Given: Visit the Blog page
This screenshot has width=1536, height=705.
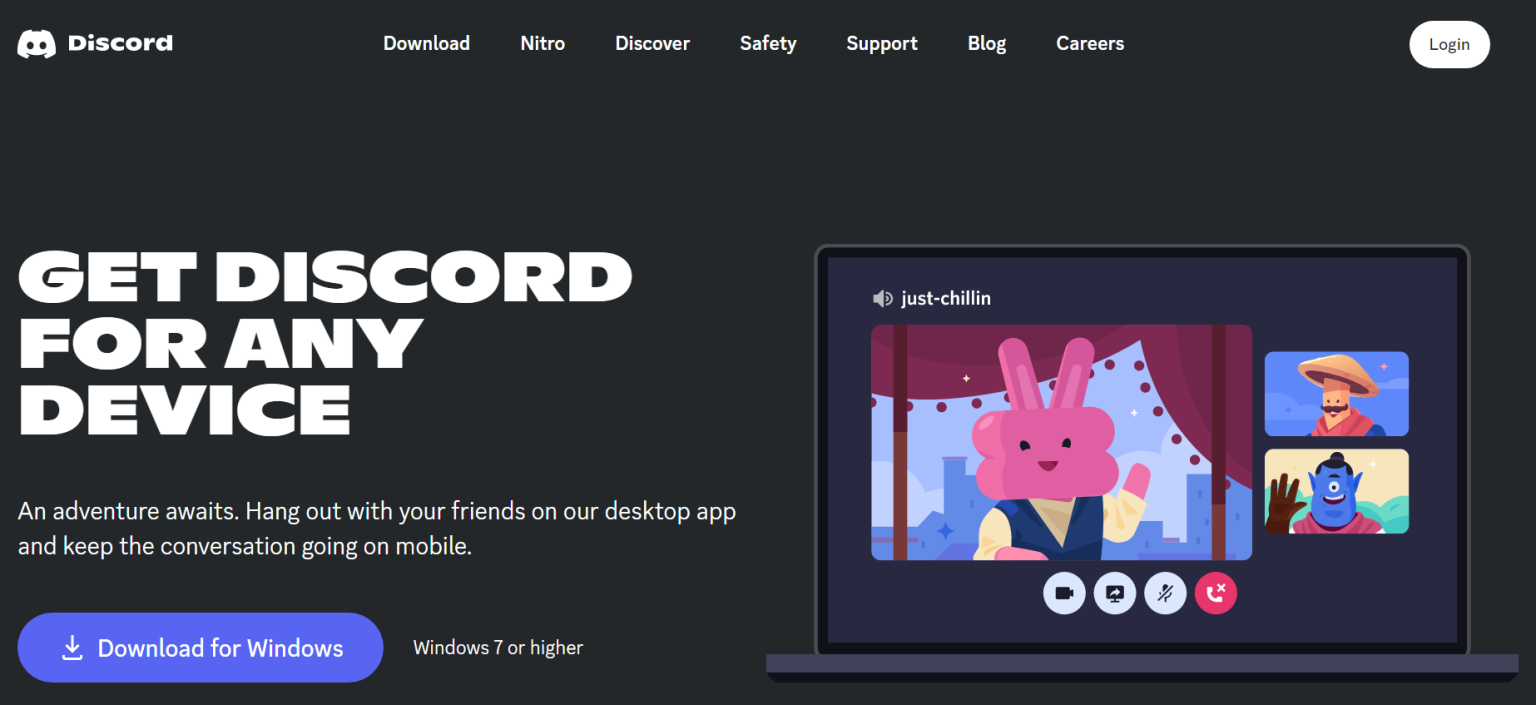Looking at the screenshot, I should tap(986, 43).
